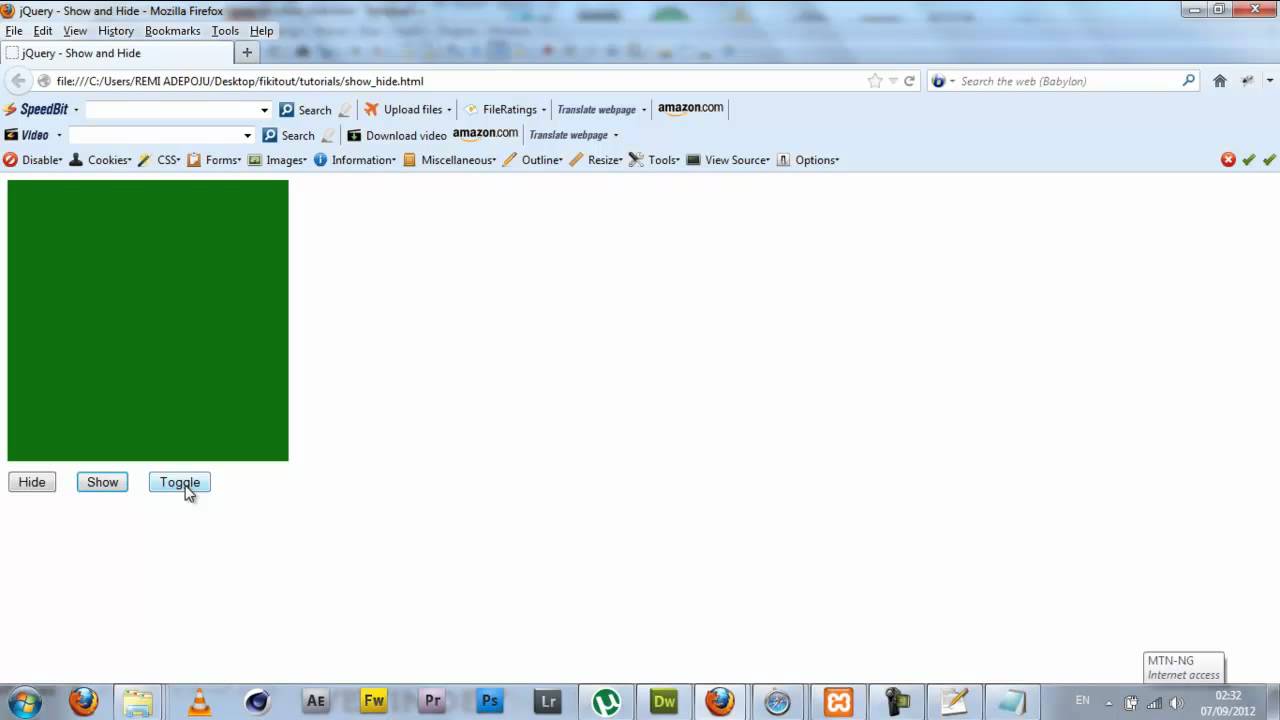Open the File menu
Screen dimensions: 1280x720
coord(14,31)
